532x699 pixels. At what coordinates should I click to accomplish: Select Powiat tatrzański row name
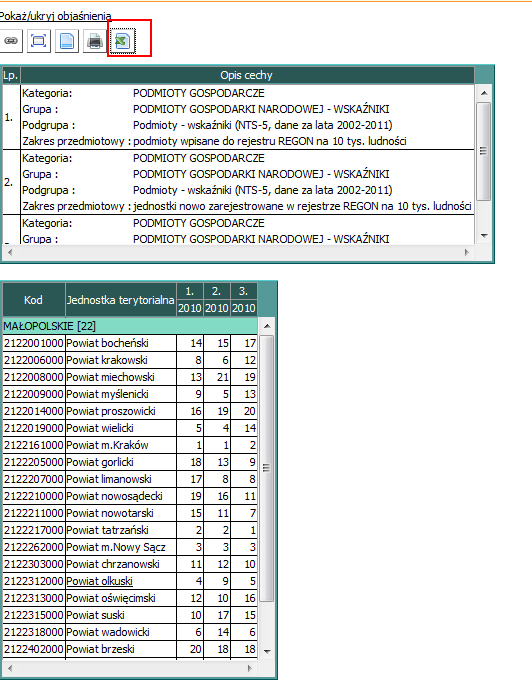[107, 530]
